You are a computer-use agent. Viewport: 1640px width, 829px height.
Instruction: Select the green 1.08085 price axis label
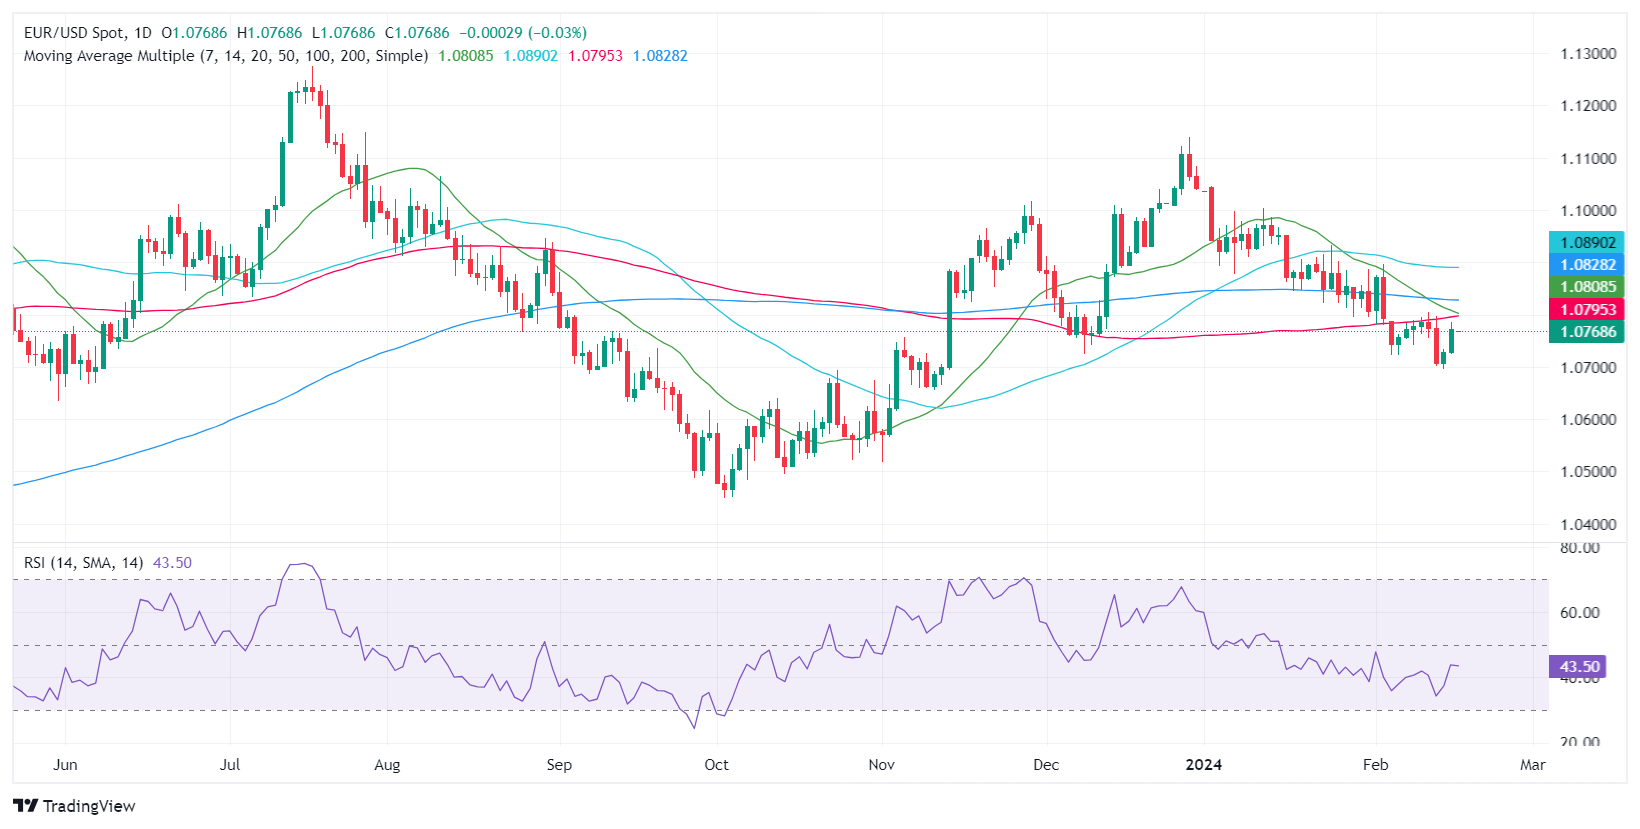coord(1586,287)
